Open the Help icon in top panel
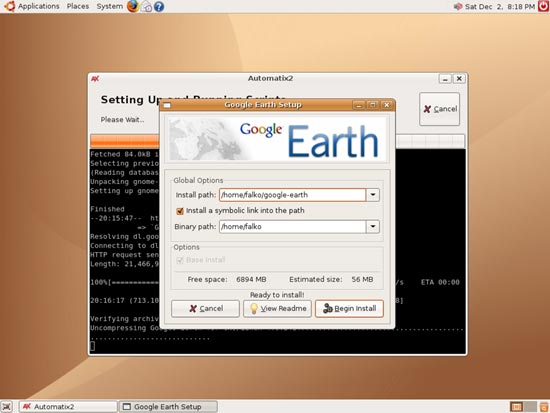This screenshot has width=550, height=413. 159,6
